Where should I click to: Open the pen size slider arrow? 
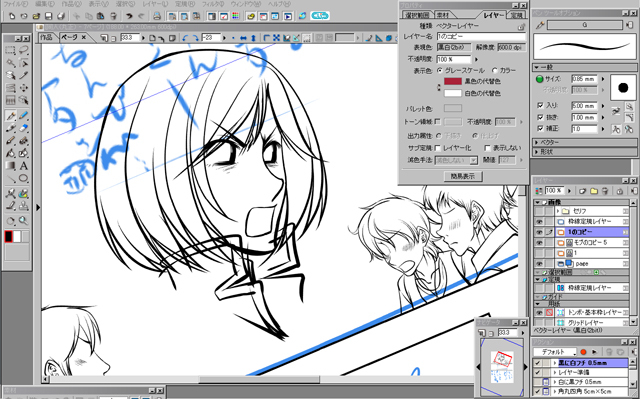603,79
